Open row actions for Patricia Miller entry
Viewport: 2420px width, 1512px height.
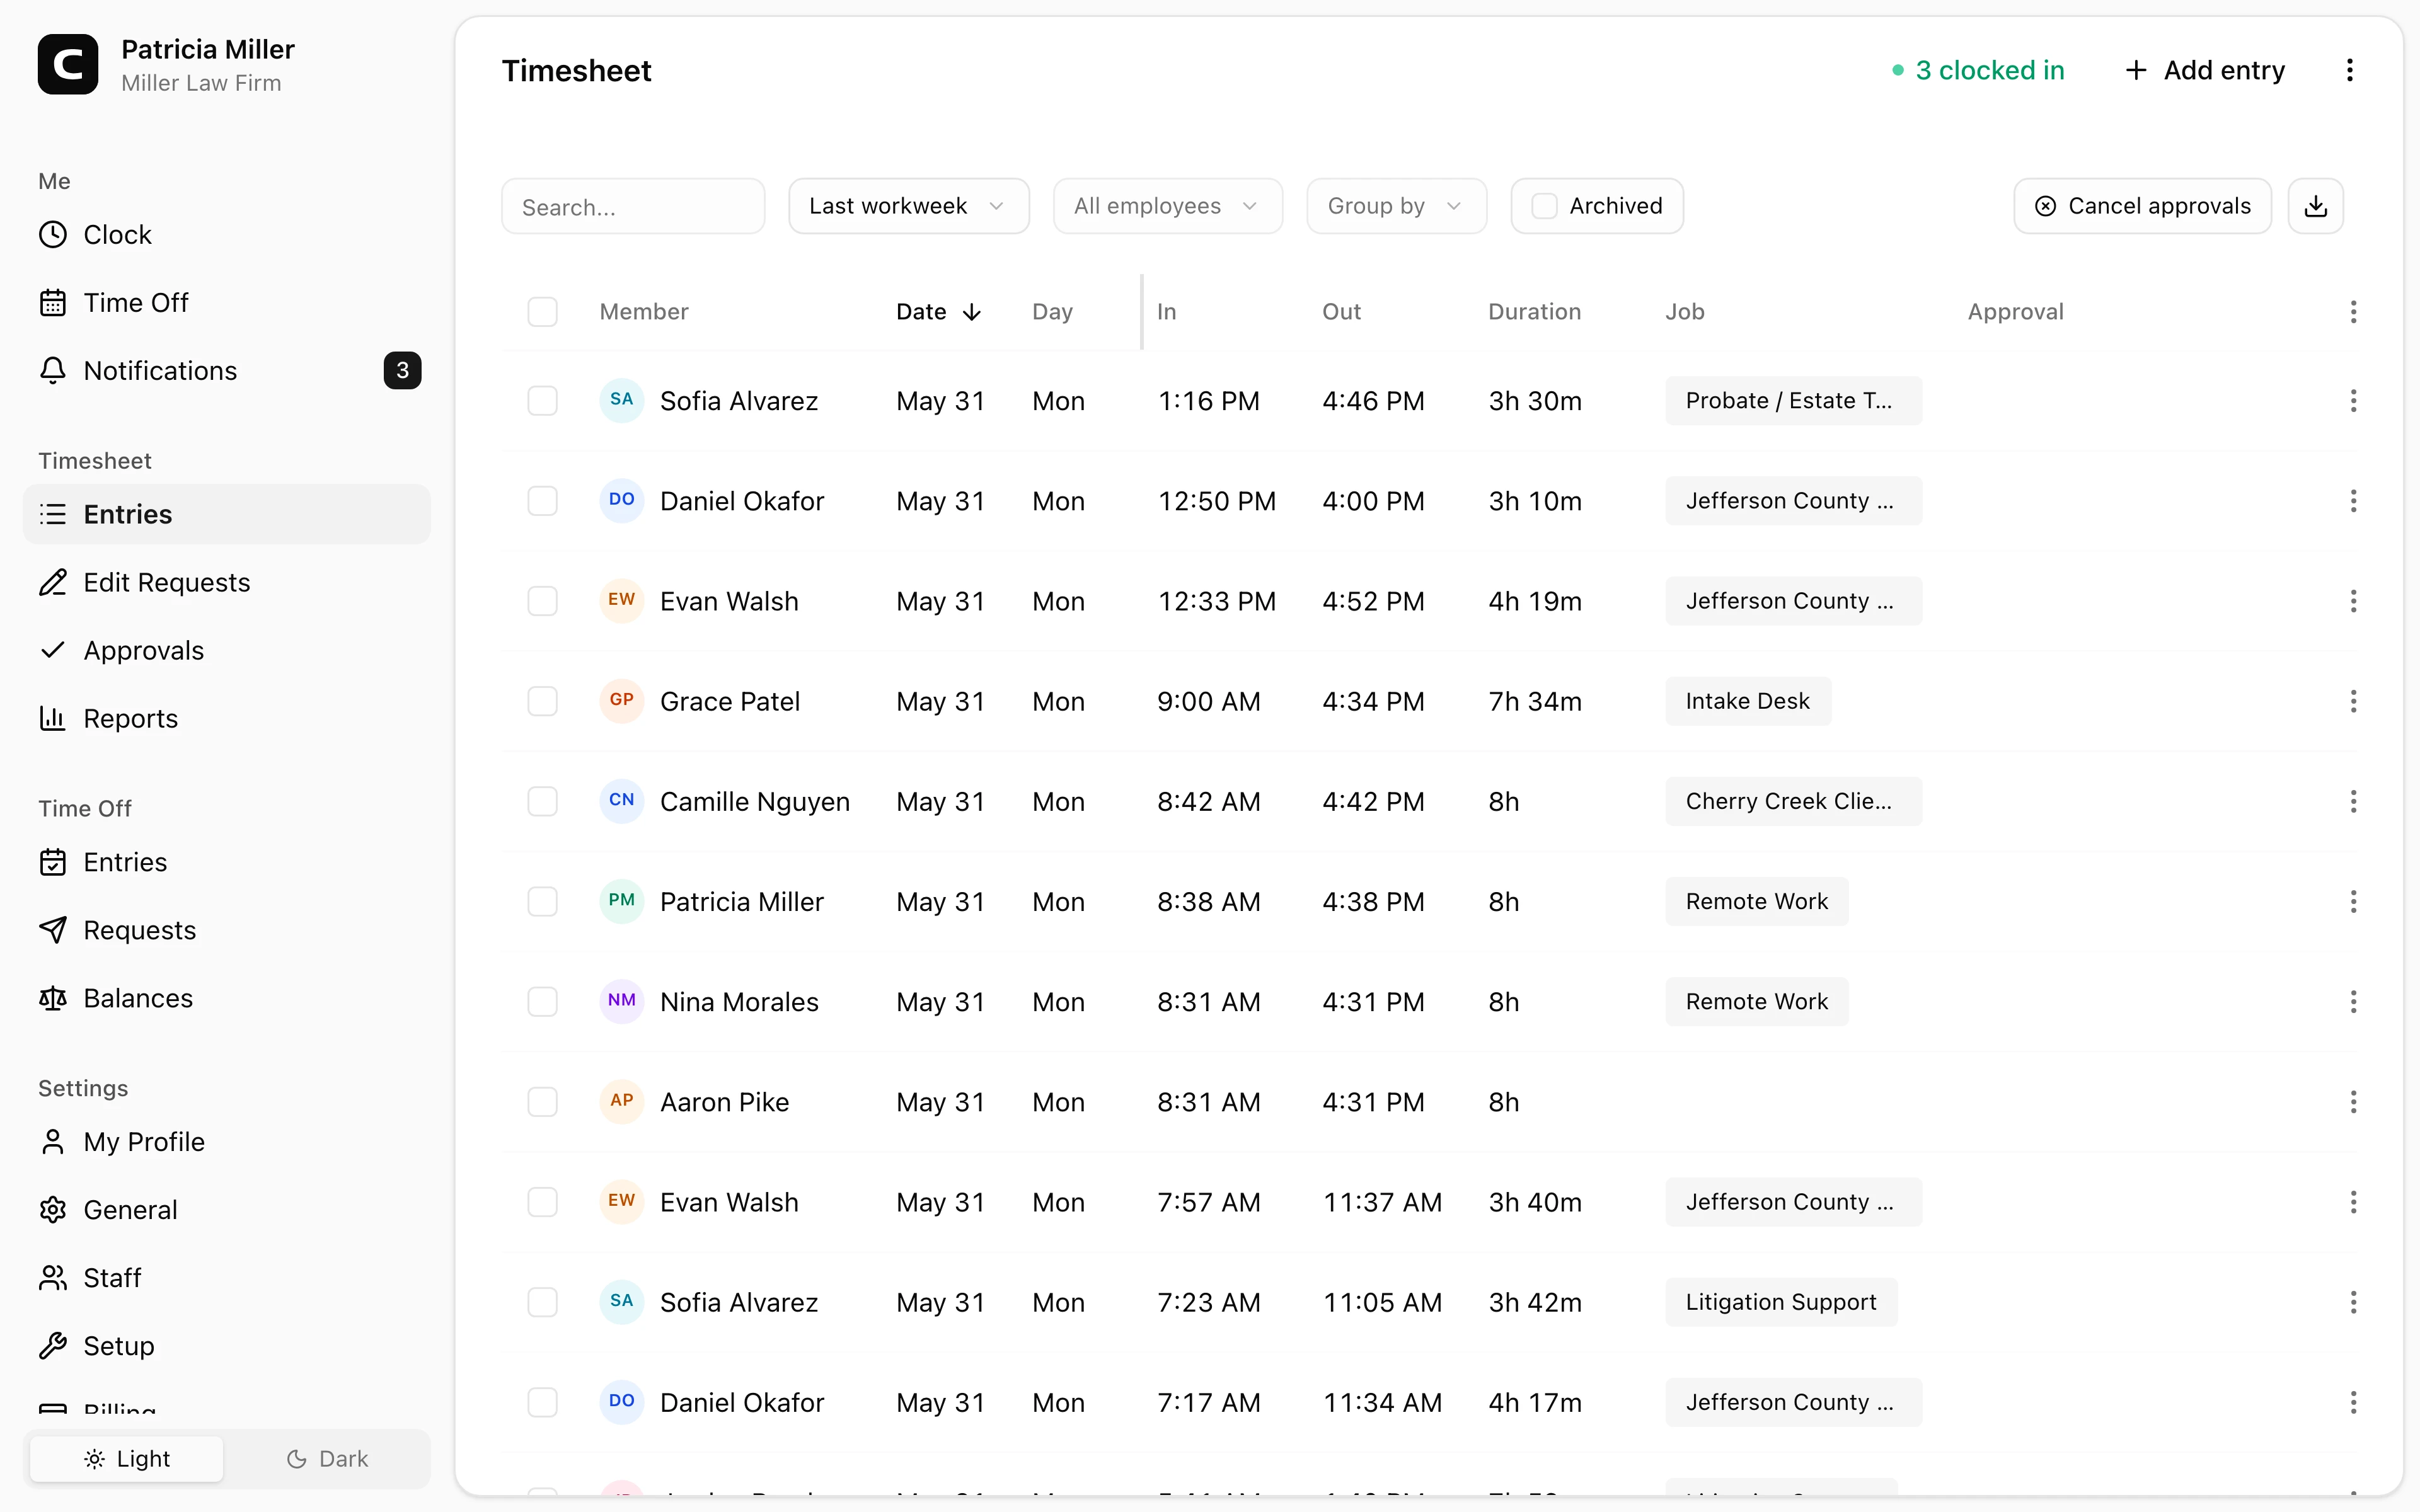click(2353, 902)
